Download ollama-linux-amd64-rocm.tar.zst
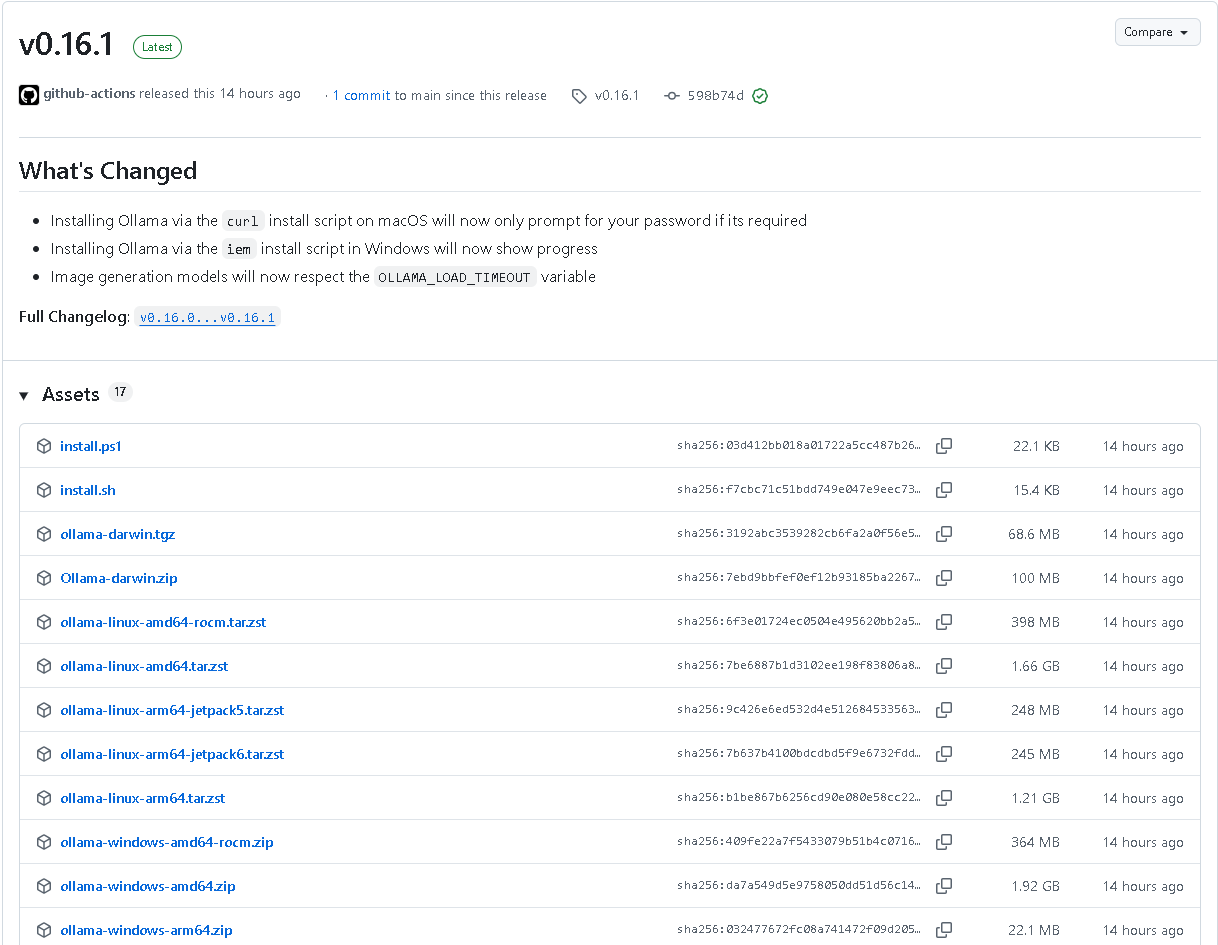 (x=163, y=622)
